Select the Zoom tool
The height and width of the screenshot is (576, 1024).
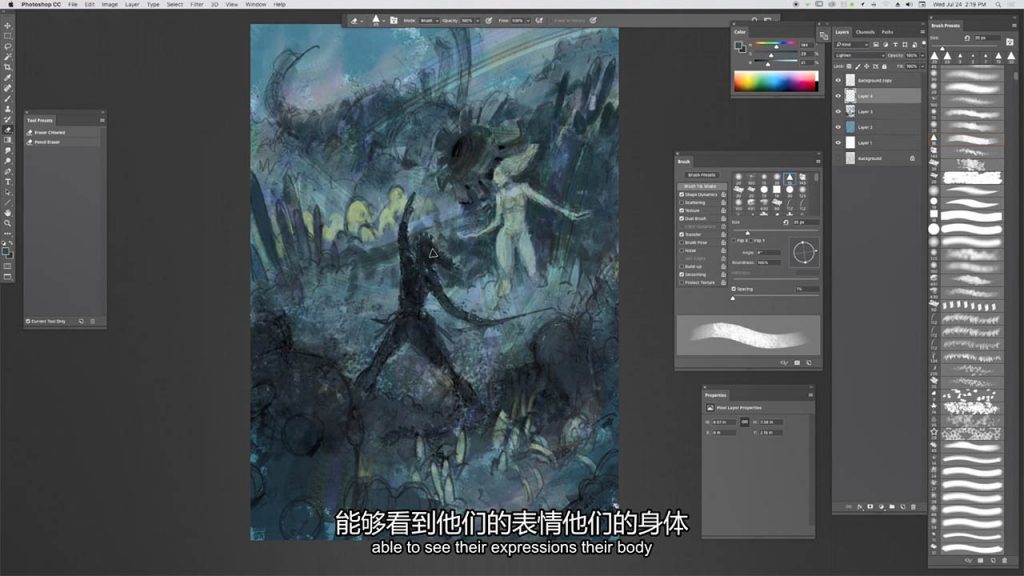[x=8, y=223]
